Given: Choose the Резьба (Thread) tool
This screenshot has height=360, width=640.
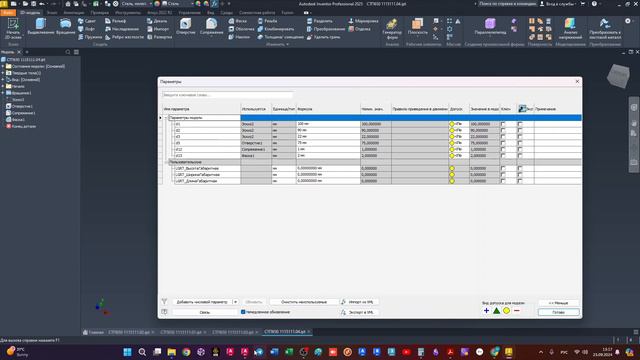Looking at the screenshot, I should coord(267,21).
